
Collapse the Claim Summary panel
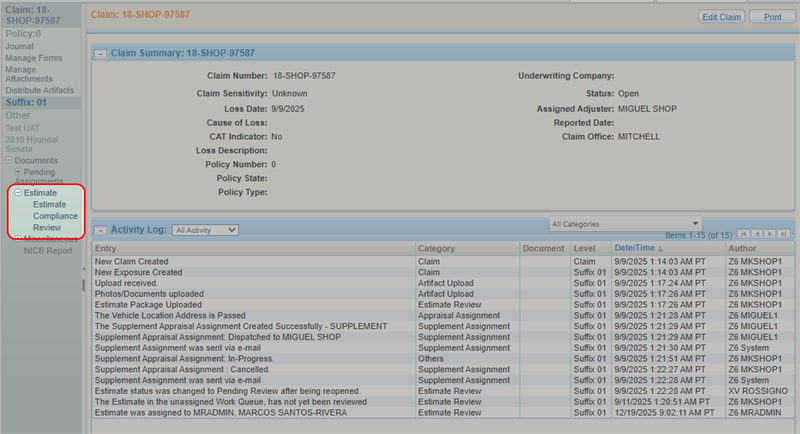(x=100, y=52)
